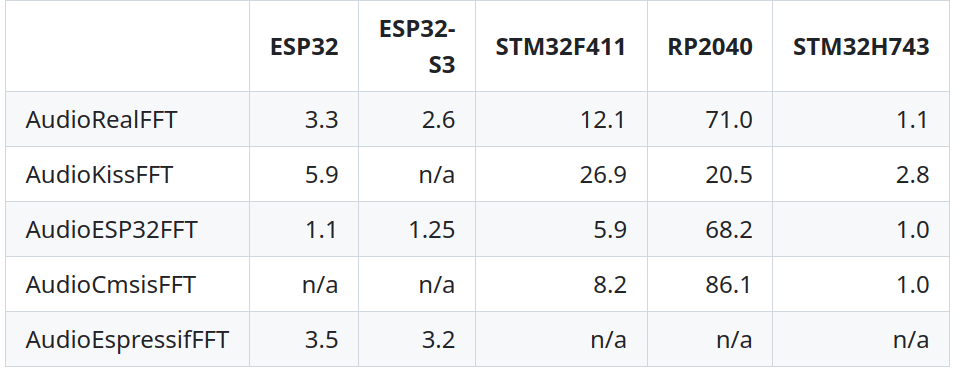
Task: Select the AudioRealFFT row label
Action: coord(101,119)
